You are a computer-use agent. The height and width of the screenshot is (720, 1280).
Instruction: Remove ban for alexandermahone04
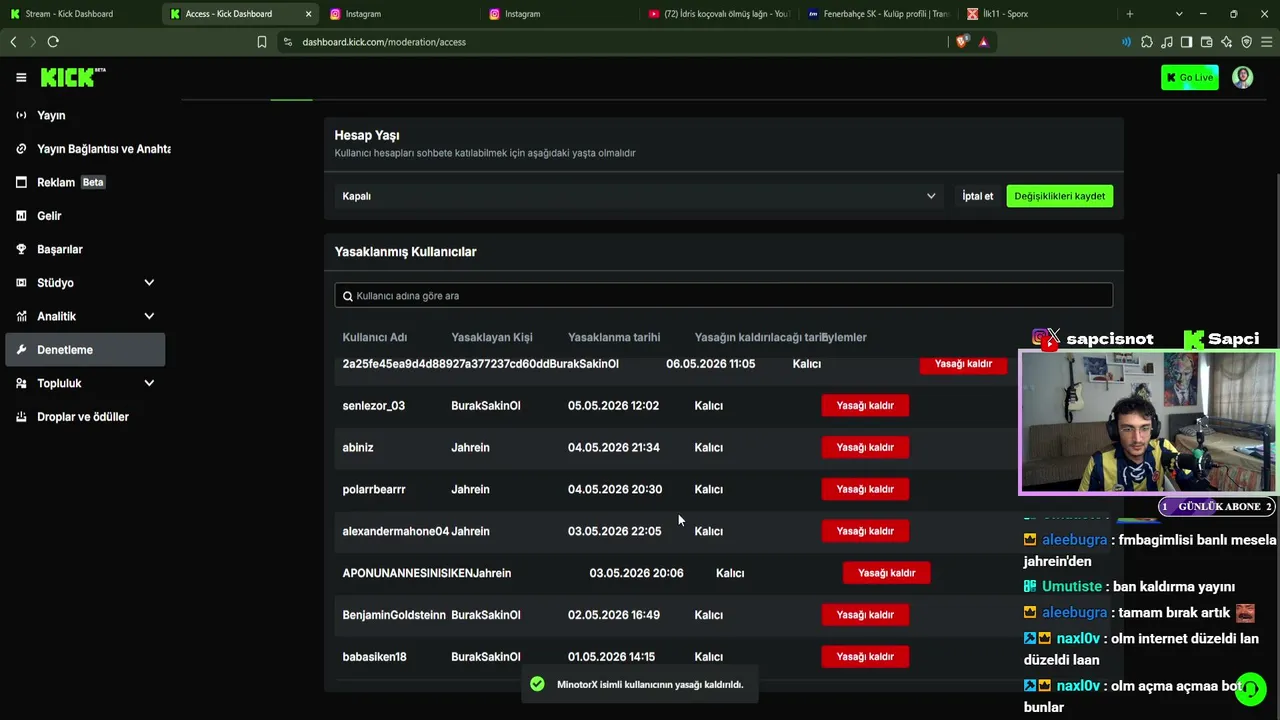[865, 531]
